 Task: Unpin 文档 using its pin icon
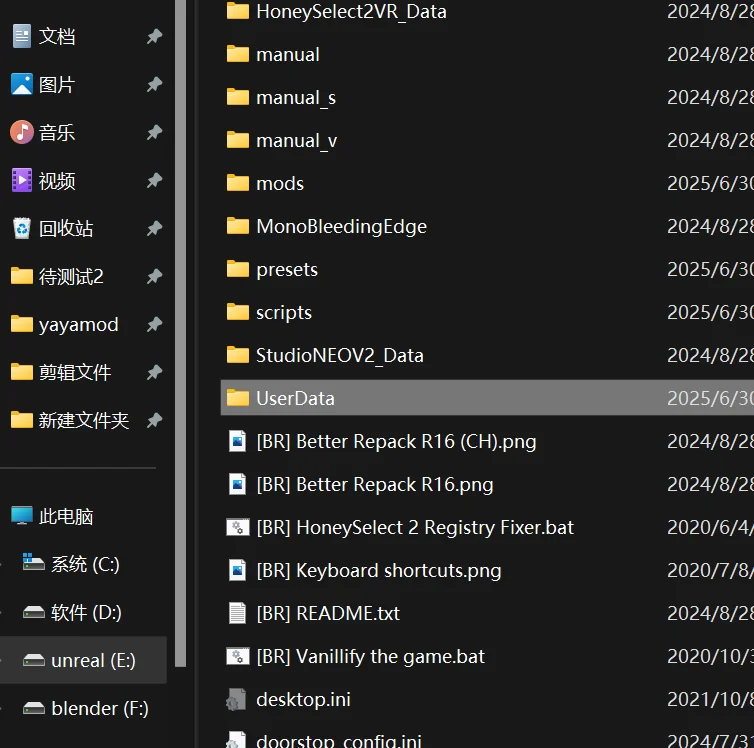[x=154, y=37]
